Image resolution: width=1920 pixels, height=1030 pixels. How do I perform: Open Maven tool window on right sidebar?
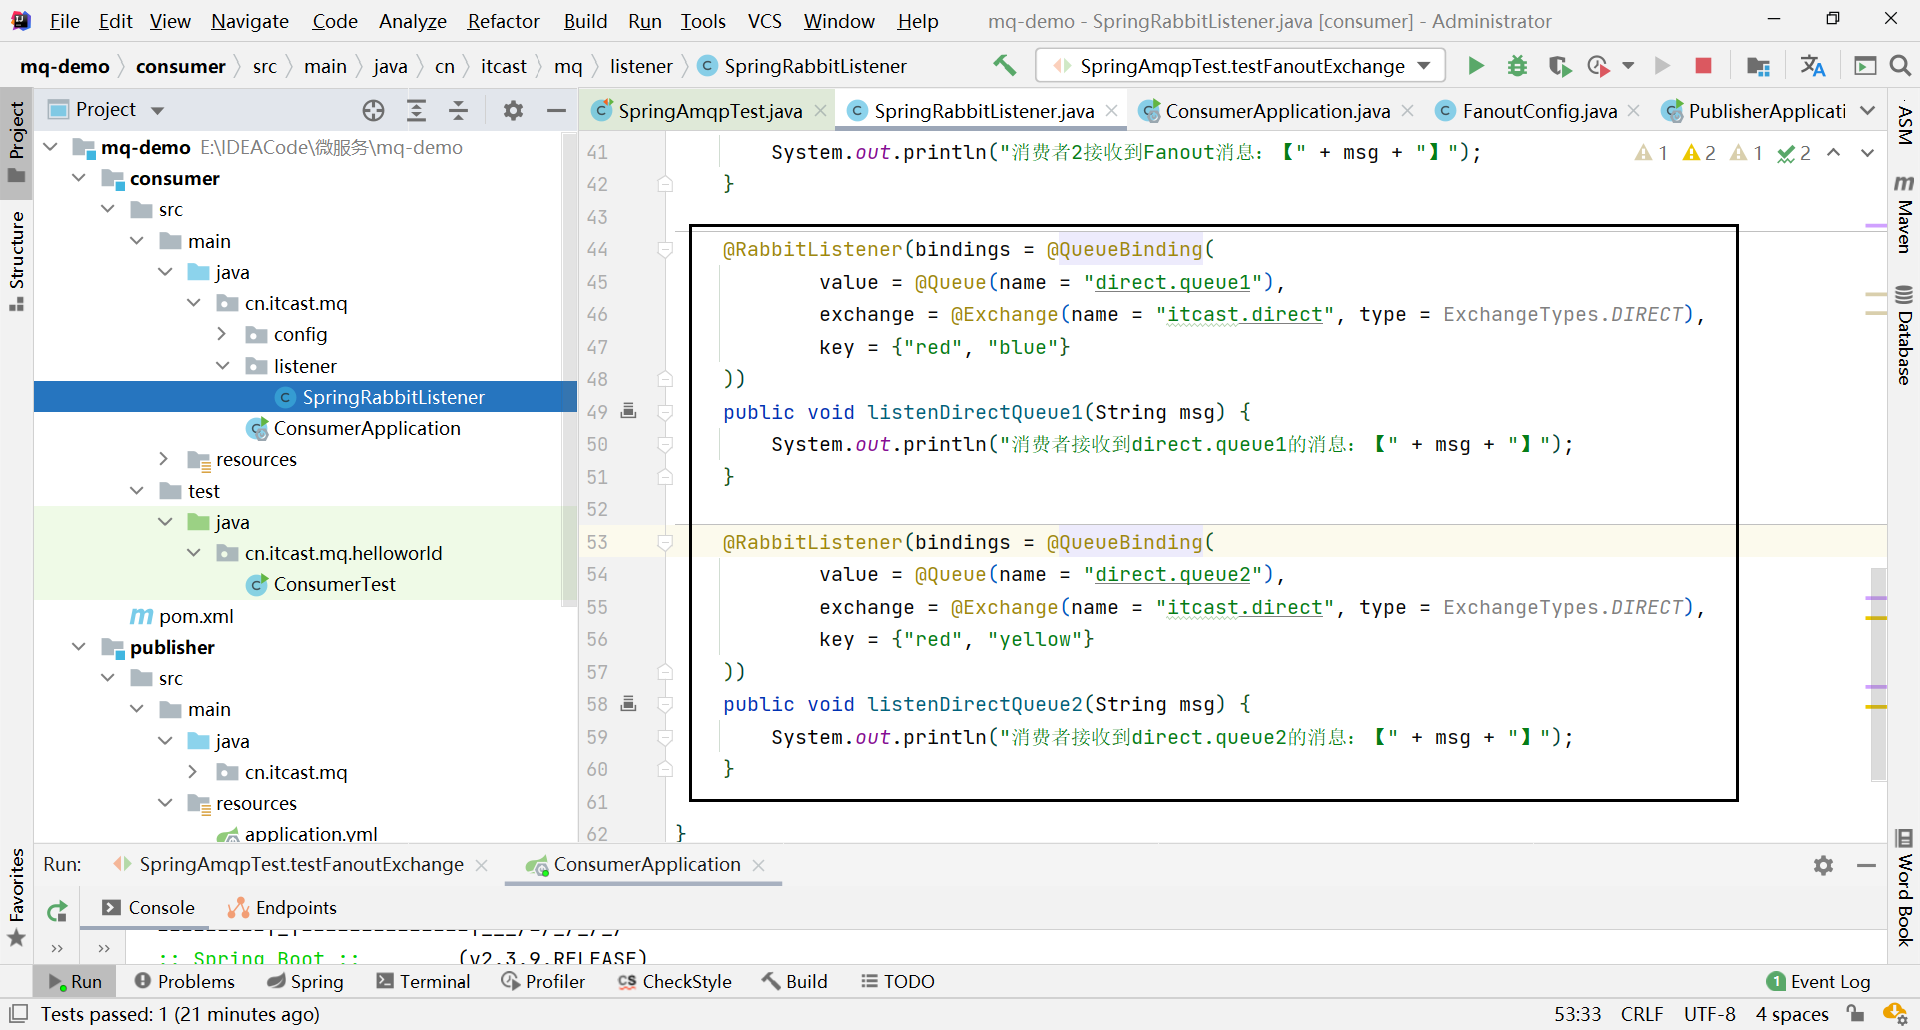point(1904,214)
